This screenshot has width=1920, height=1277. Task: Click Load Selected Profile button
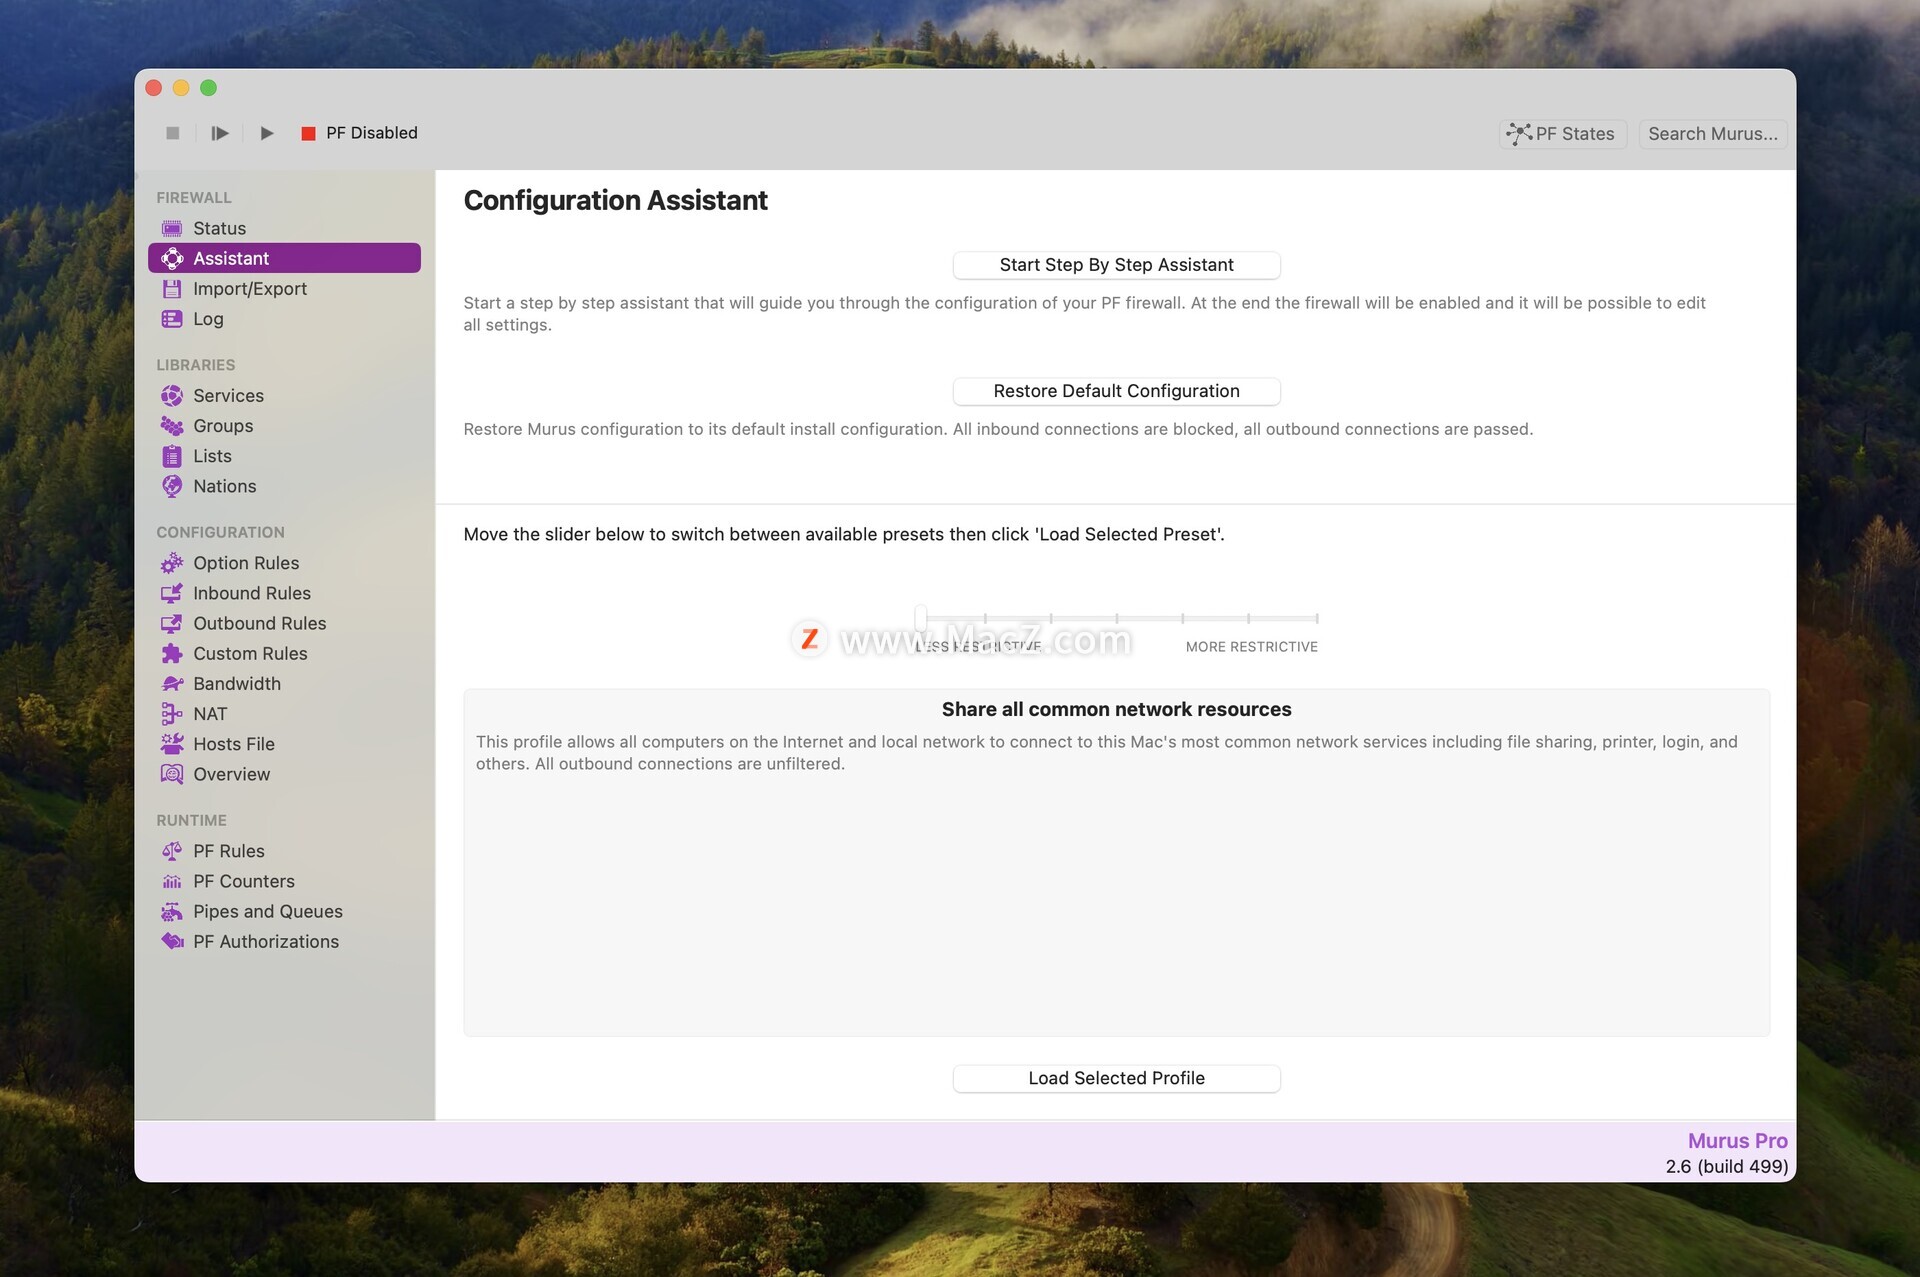(1116, 1078)
